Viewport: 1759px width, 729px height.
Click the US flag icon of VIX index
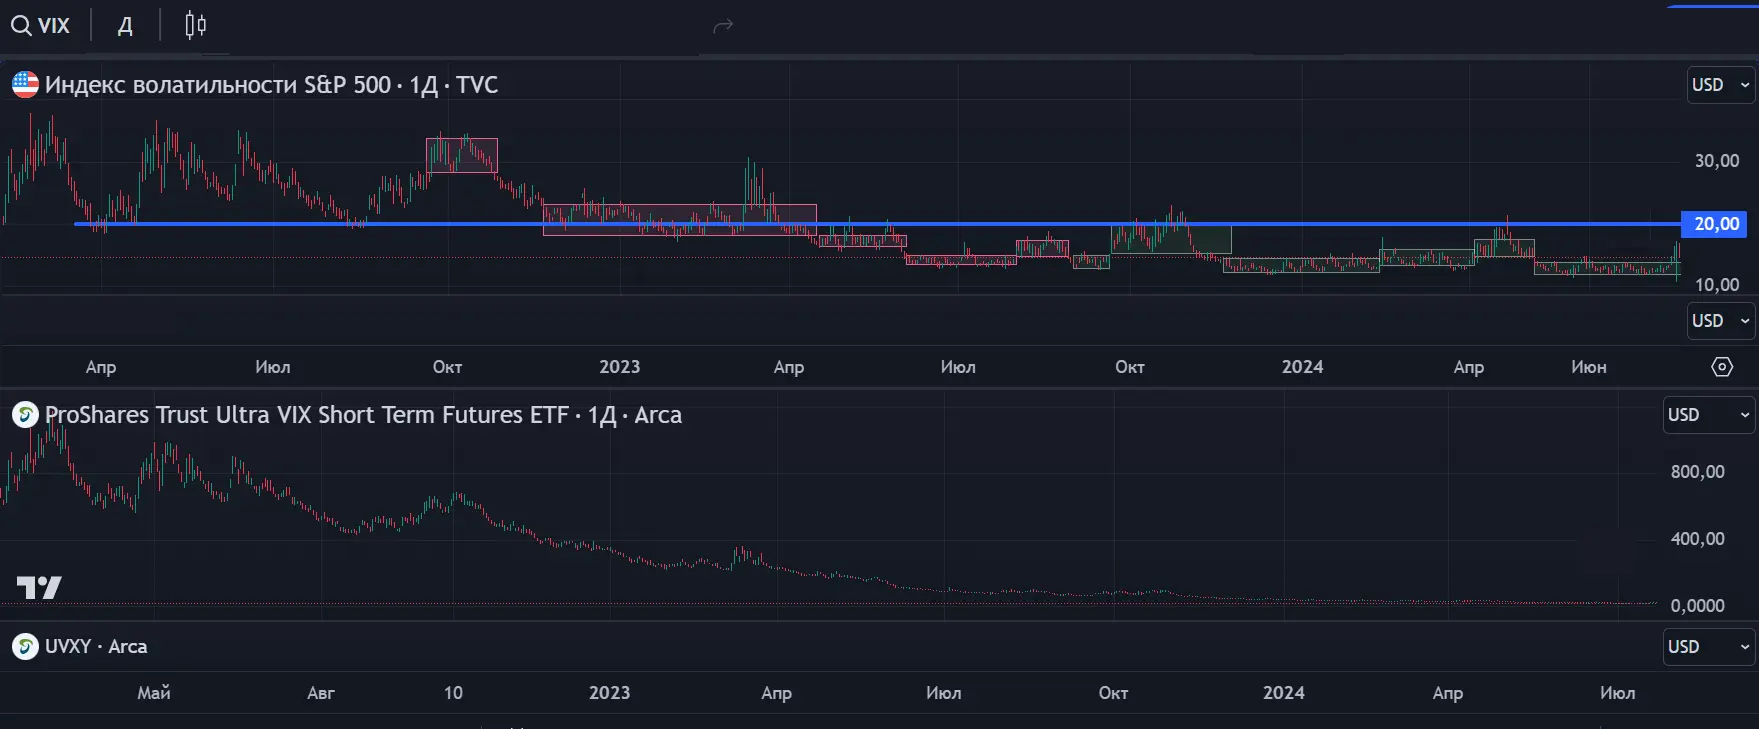pos(25,84)
